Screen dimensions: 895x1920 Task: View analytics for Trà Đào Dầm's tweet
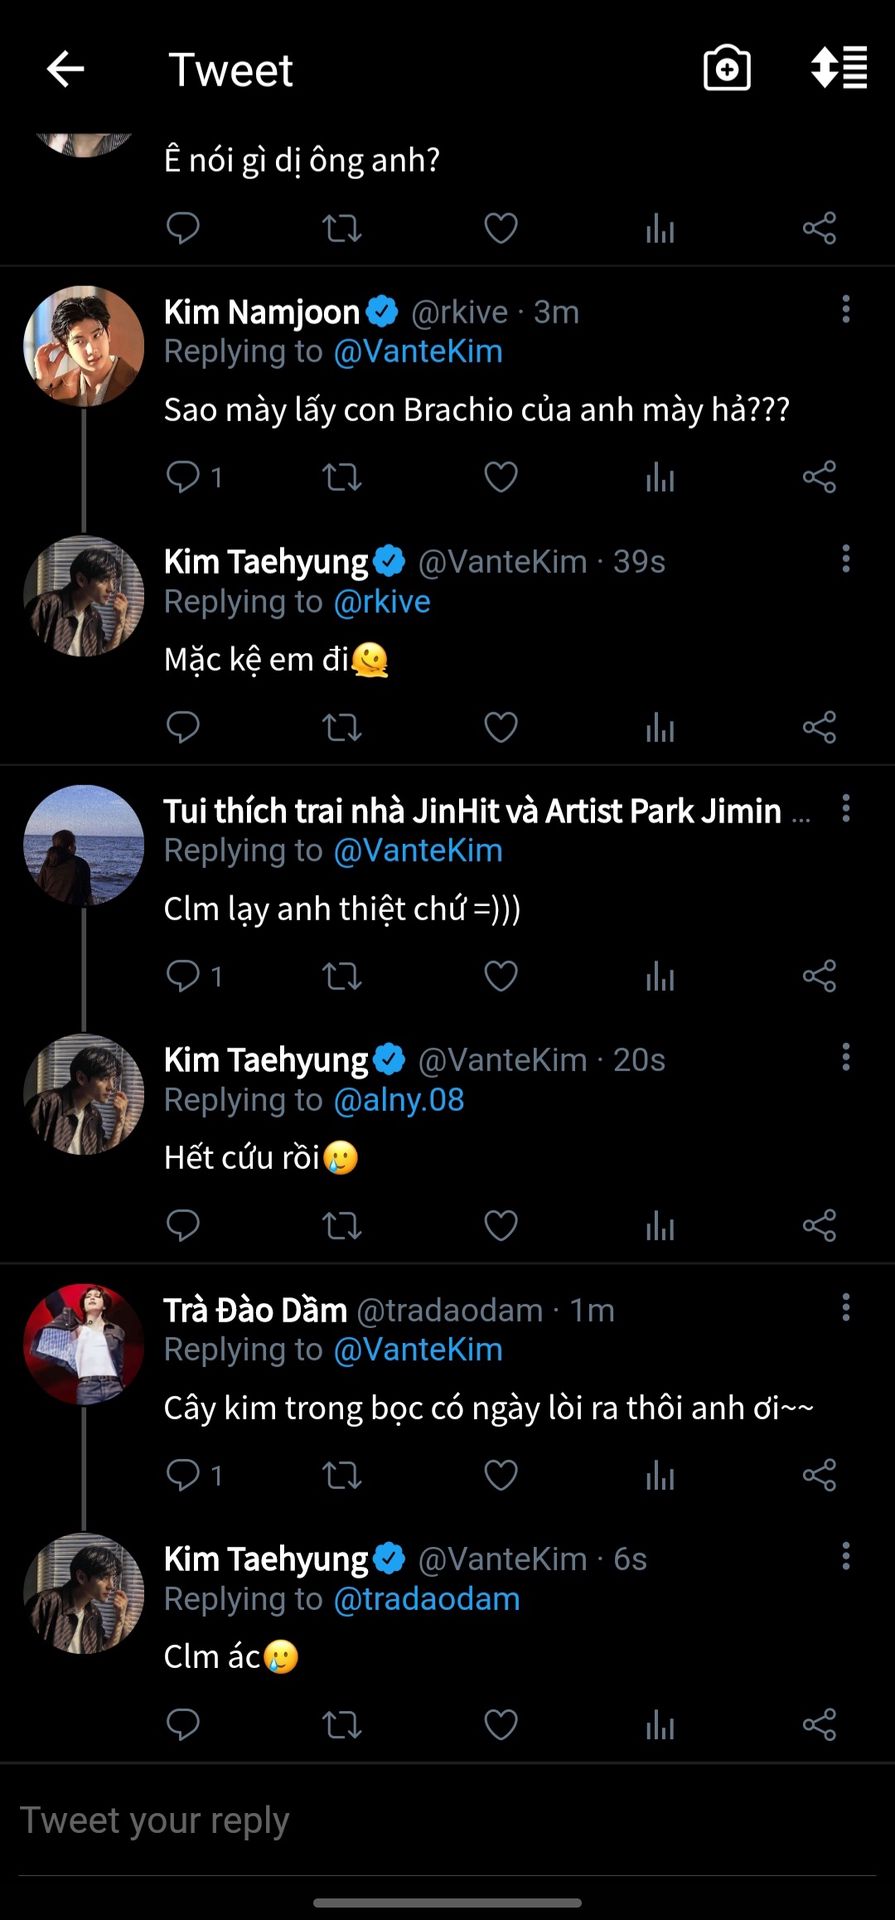pos(660,1475)
